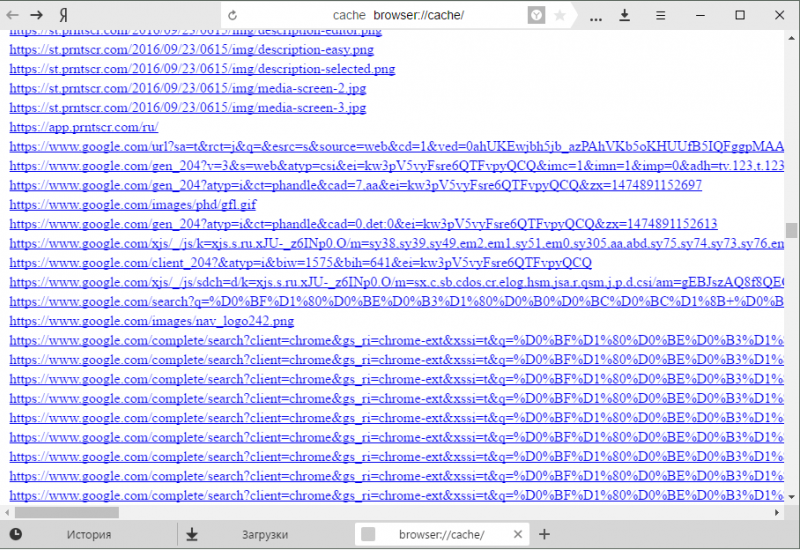
Task: Click the vertical scrollbar thumb
Action: pyautogui.click(x=791, y=230)
